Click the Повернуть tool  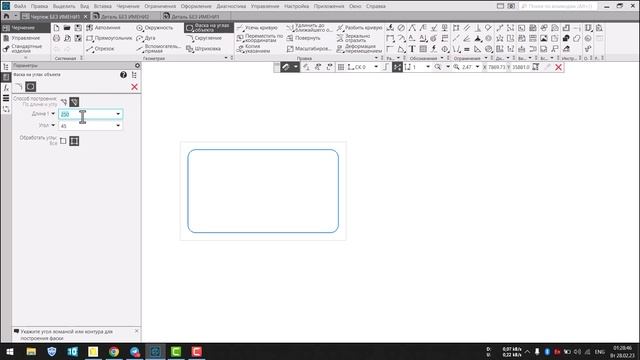[303, 38]
